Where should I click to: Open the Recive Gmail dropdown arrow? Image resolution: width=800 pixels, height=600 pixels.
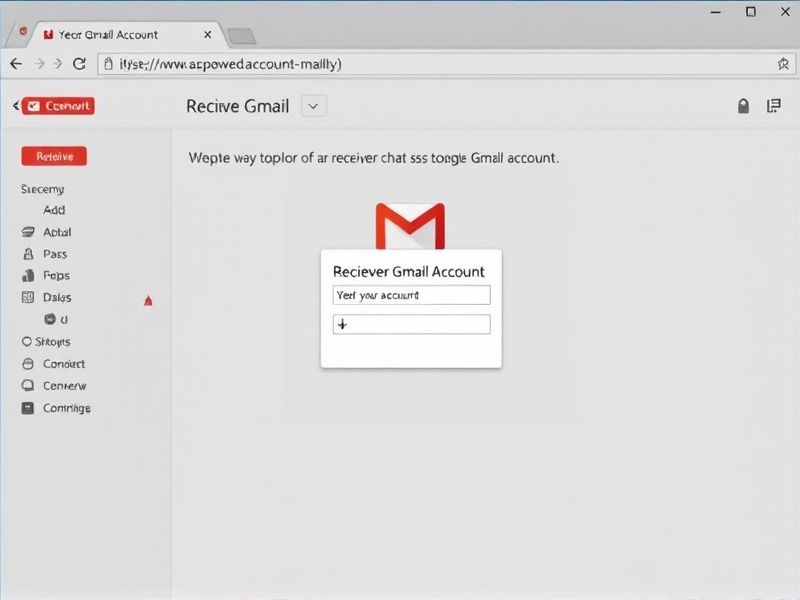coord(313,106)
